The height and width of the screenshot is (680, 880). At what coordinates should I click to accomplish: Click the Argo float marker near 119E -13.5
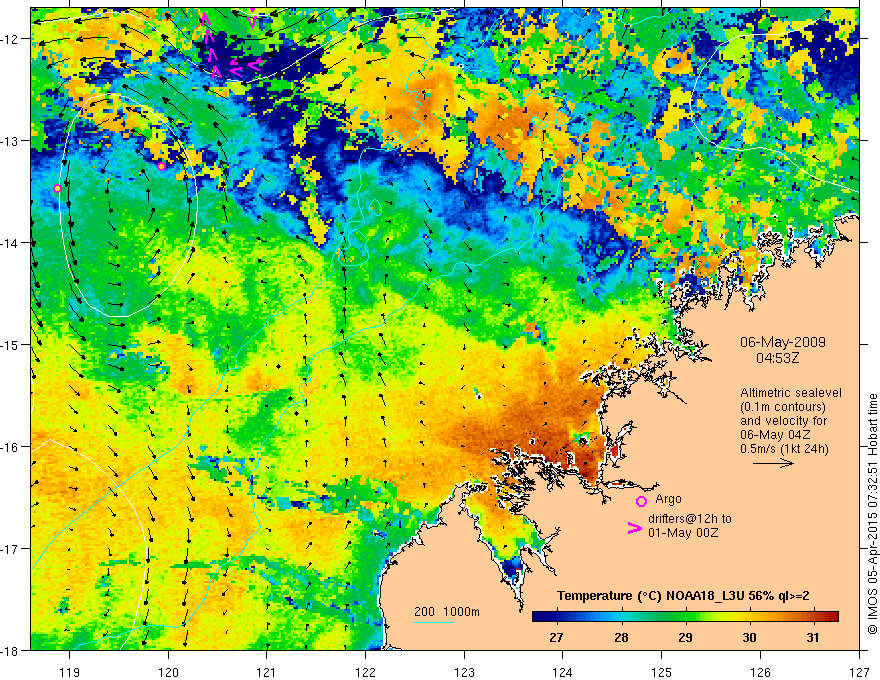[x=57, y=189]
